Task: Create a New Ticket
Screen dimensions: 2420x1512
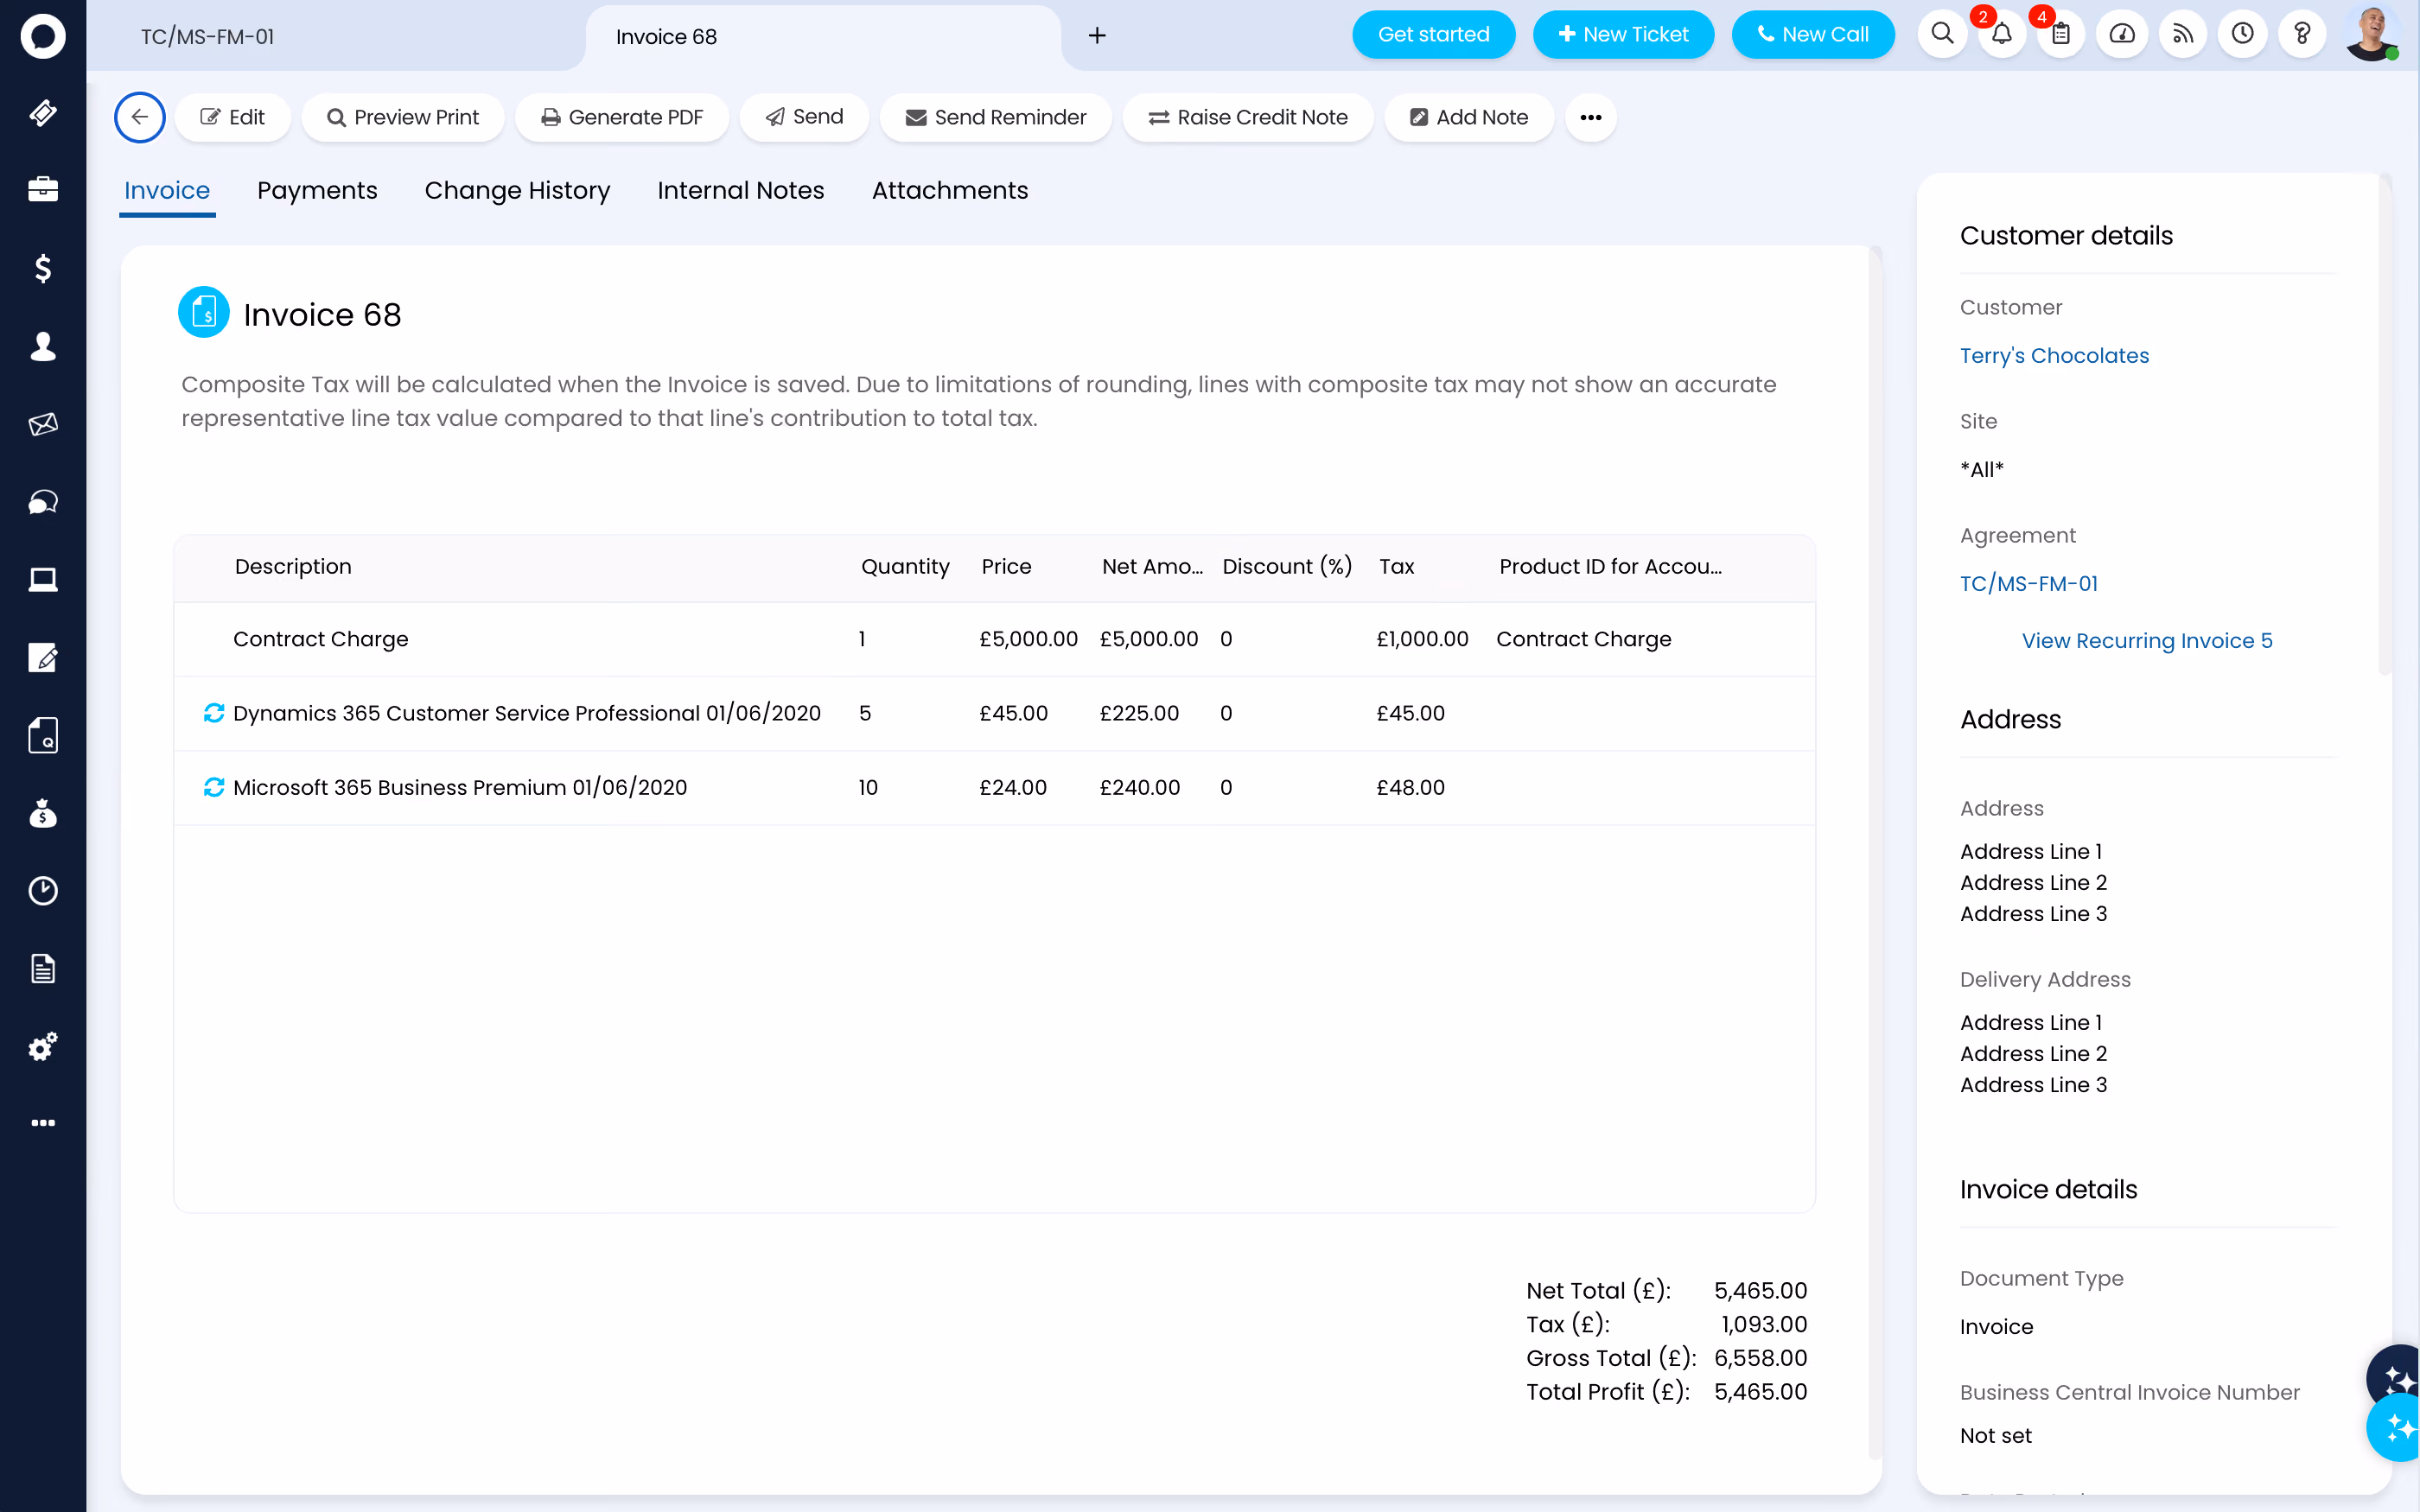Action: pyautogui.click(x=1623, y=35)
